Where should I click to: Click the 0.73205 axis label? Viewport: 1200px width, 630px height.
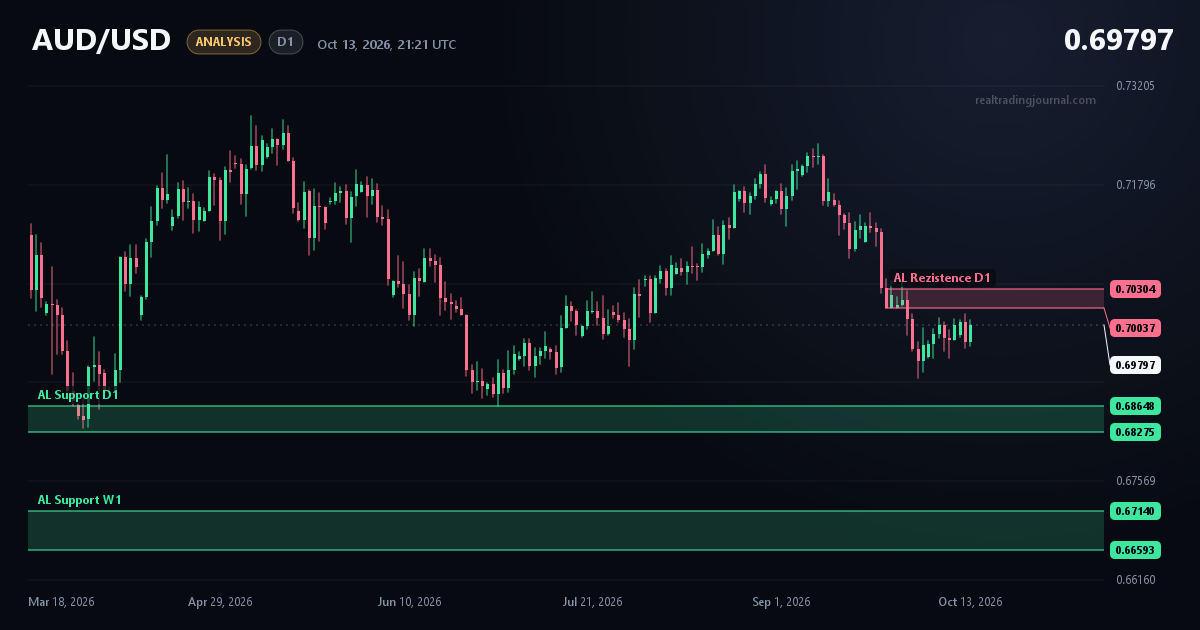[x=1135, y=86]
